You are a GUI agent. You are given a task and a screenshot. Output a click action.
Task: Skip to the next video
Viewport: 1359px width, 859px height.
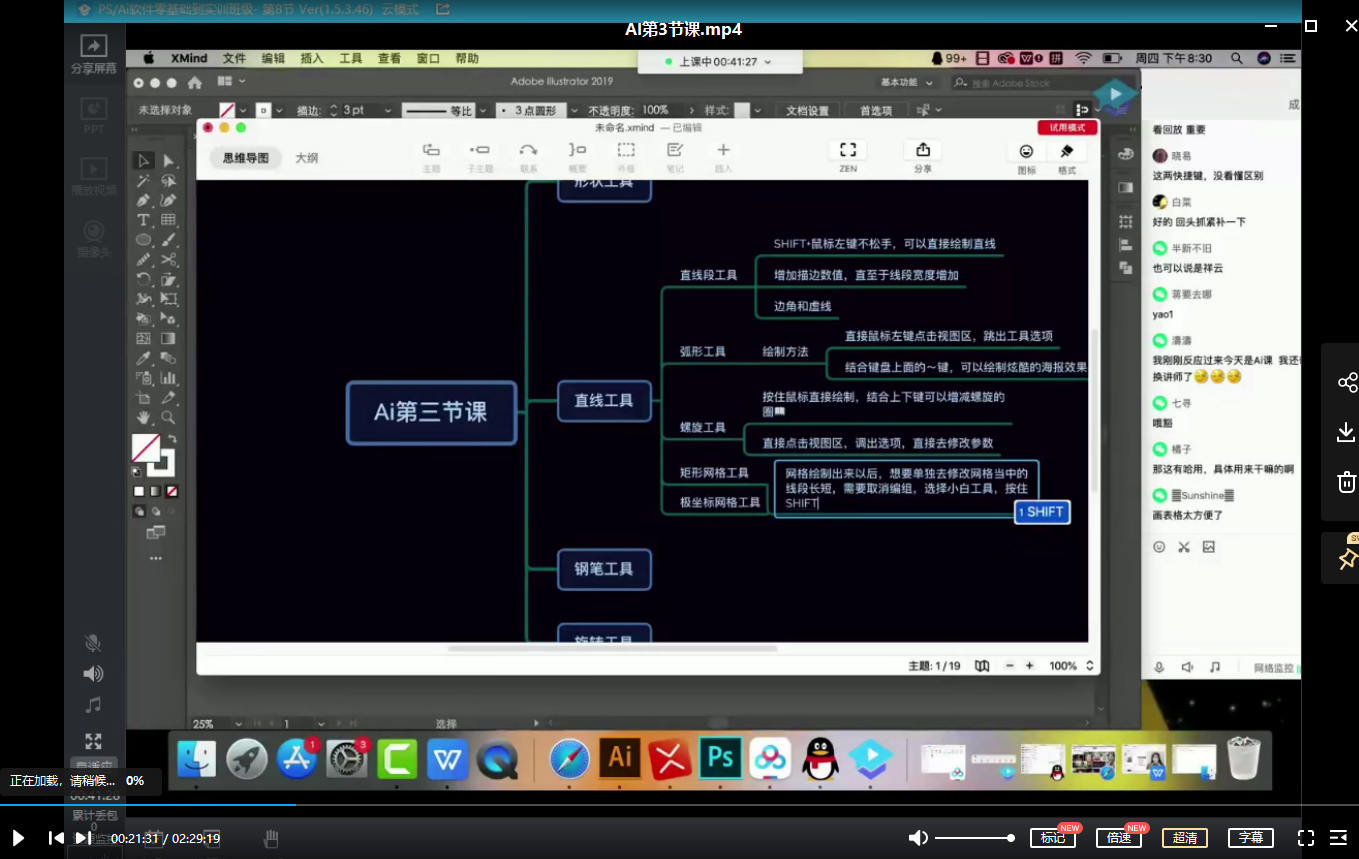84,838
